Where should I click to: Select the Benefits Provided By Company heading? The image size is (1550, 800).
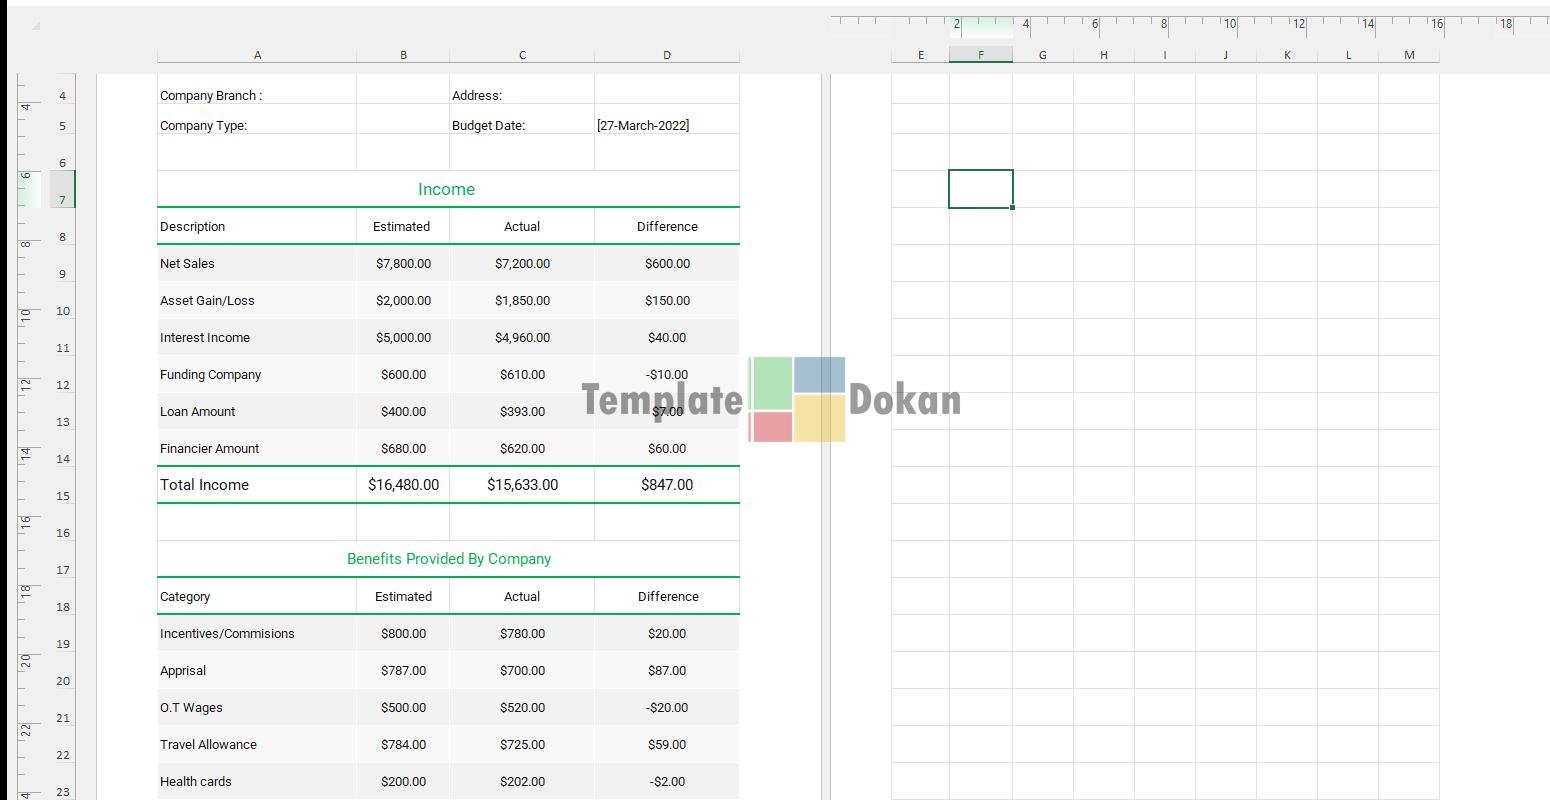pos(448,559)
